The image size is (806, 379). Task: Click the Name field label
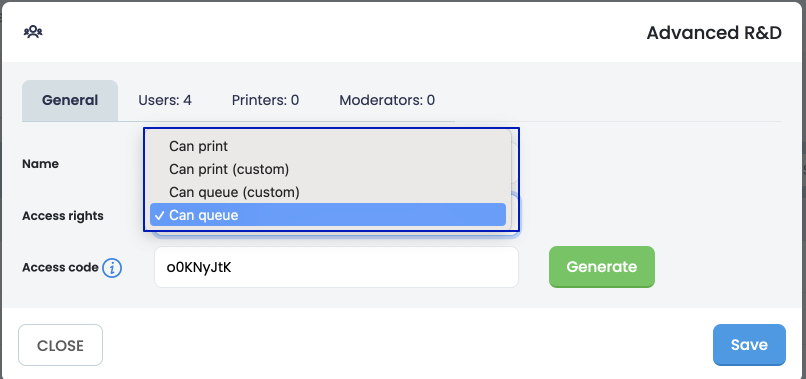41,164
